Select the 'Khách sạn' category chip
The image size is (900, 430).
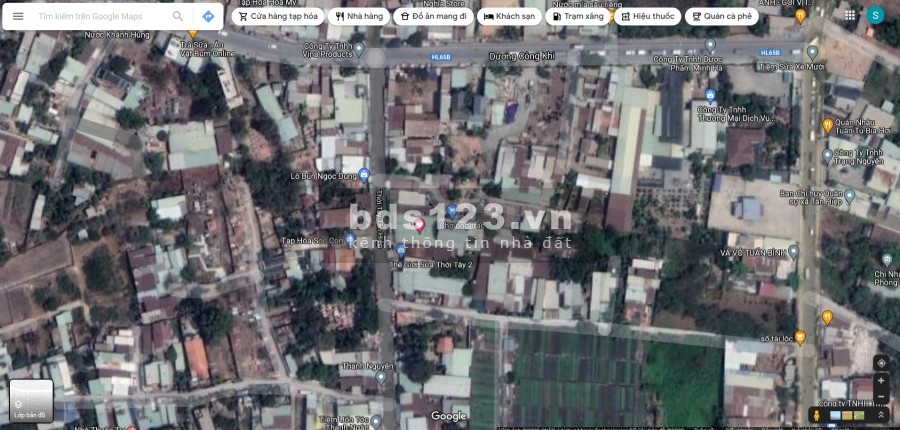point(509,16)
